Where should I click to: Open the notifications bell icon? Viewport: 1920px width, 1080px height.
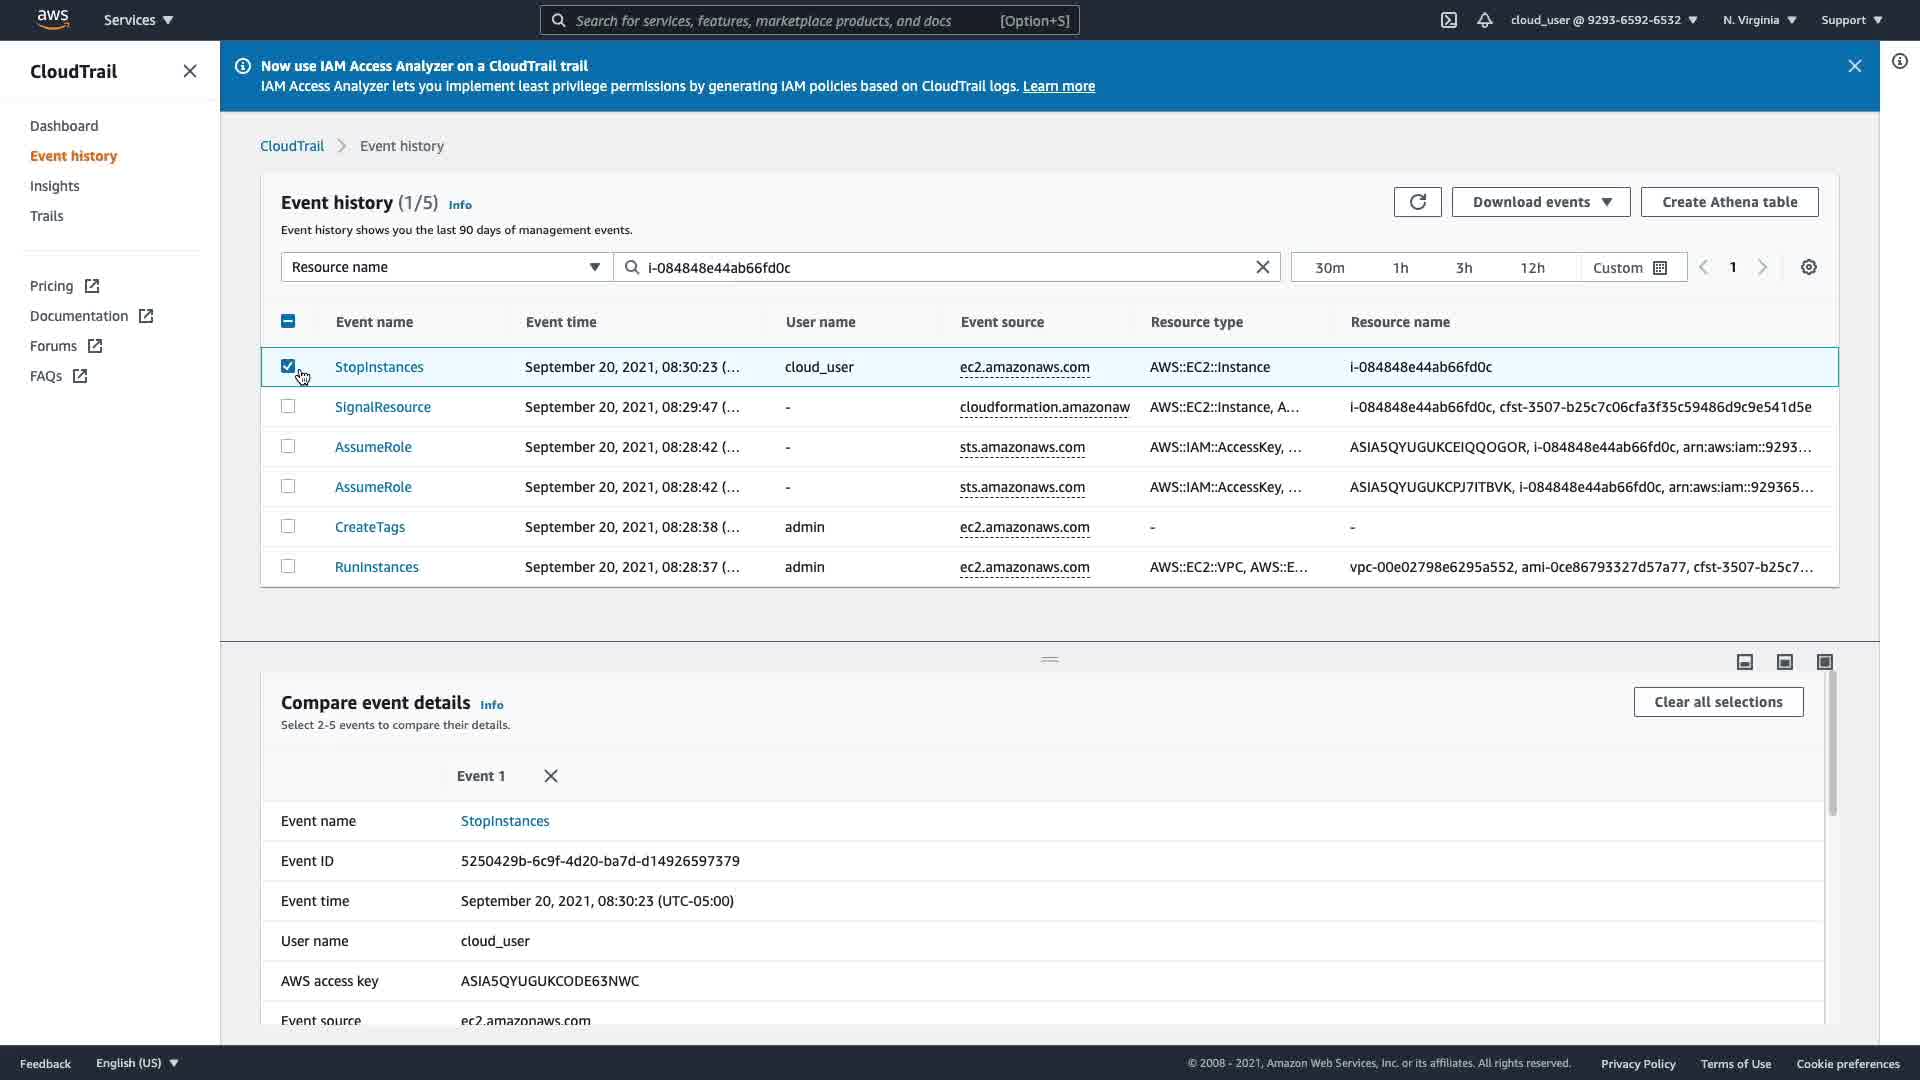(1484, 20)
